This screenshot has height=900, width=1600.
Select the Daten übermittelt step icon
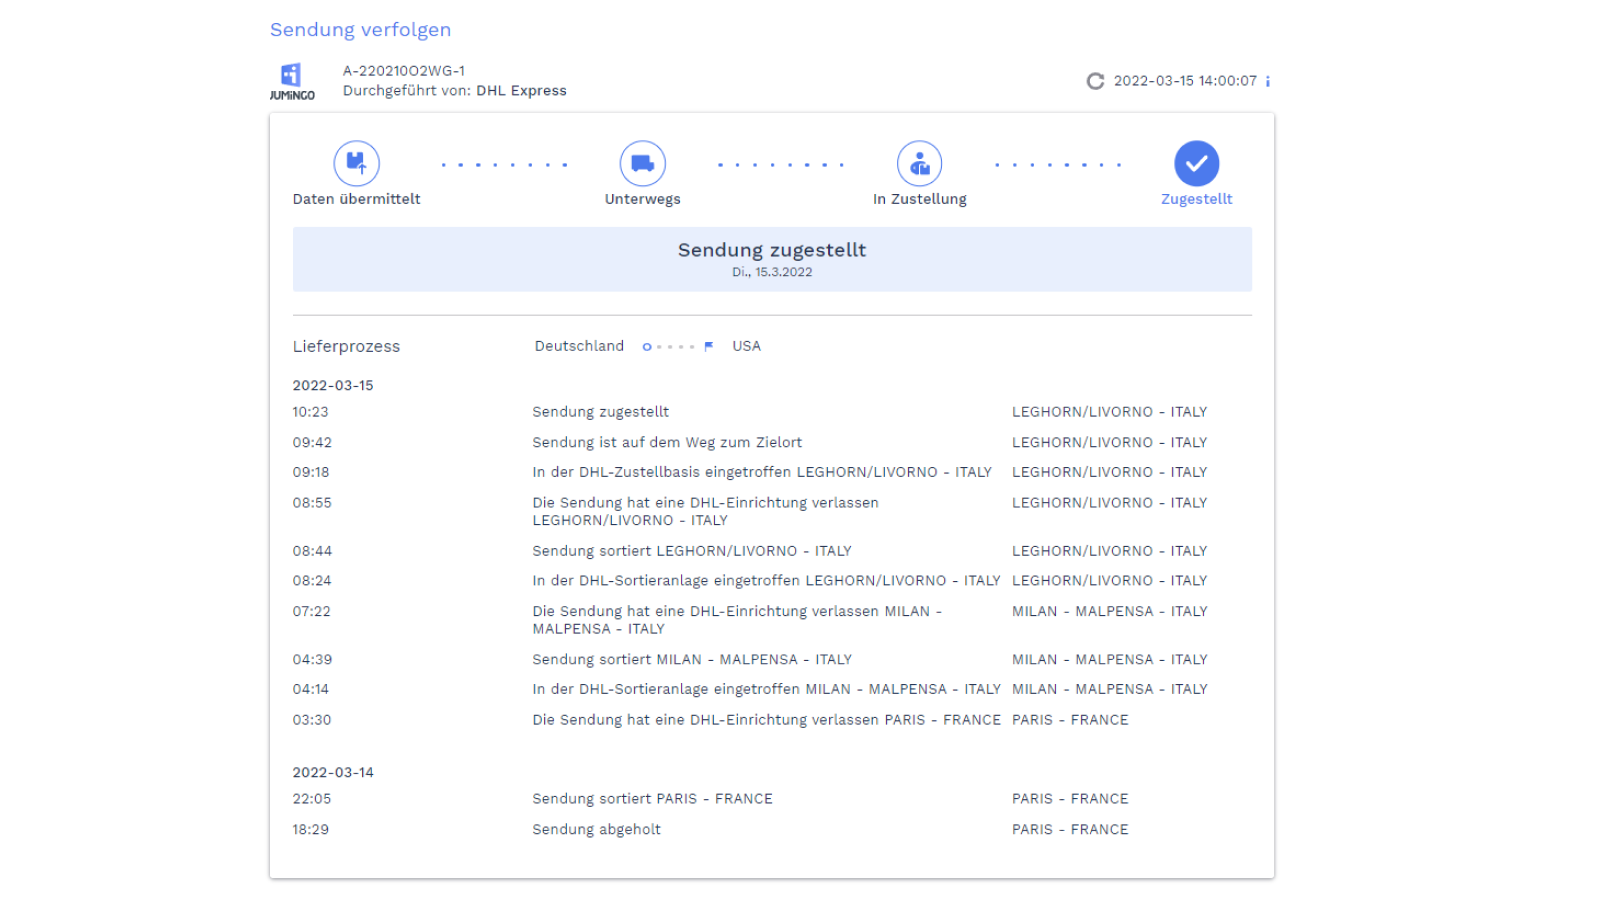356,163
